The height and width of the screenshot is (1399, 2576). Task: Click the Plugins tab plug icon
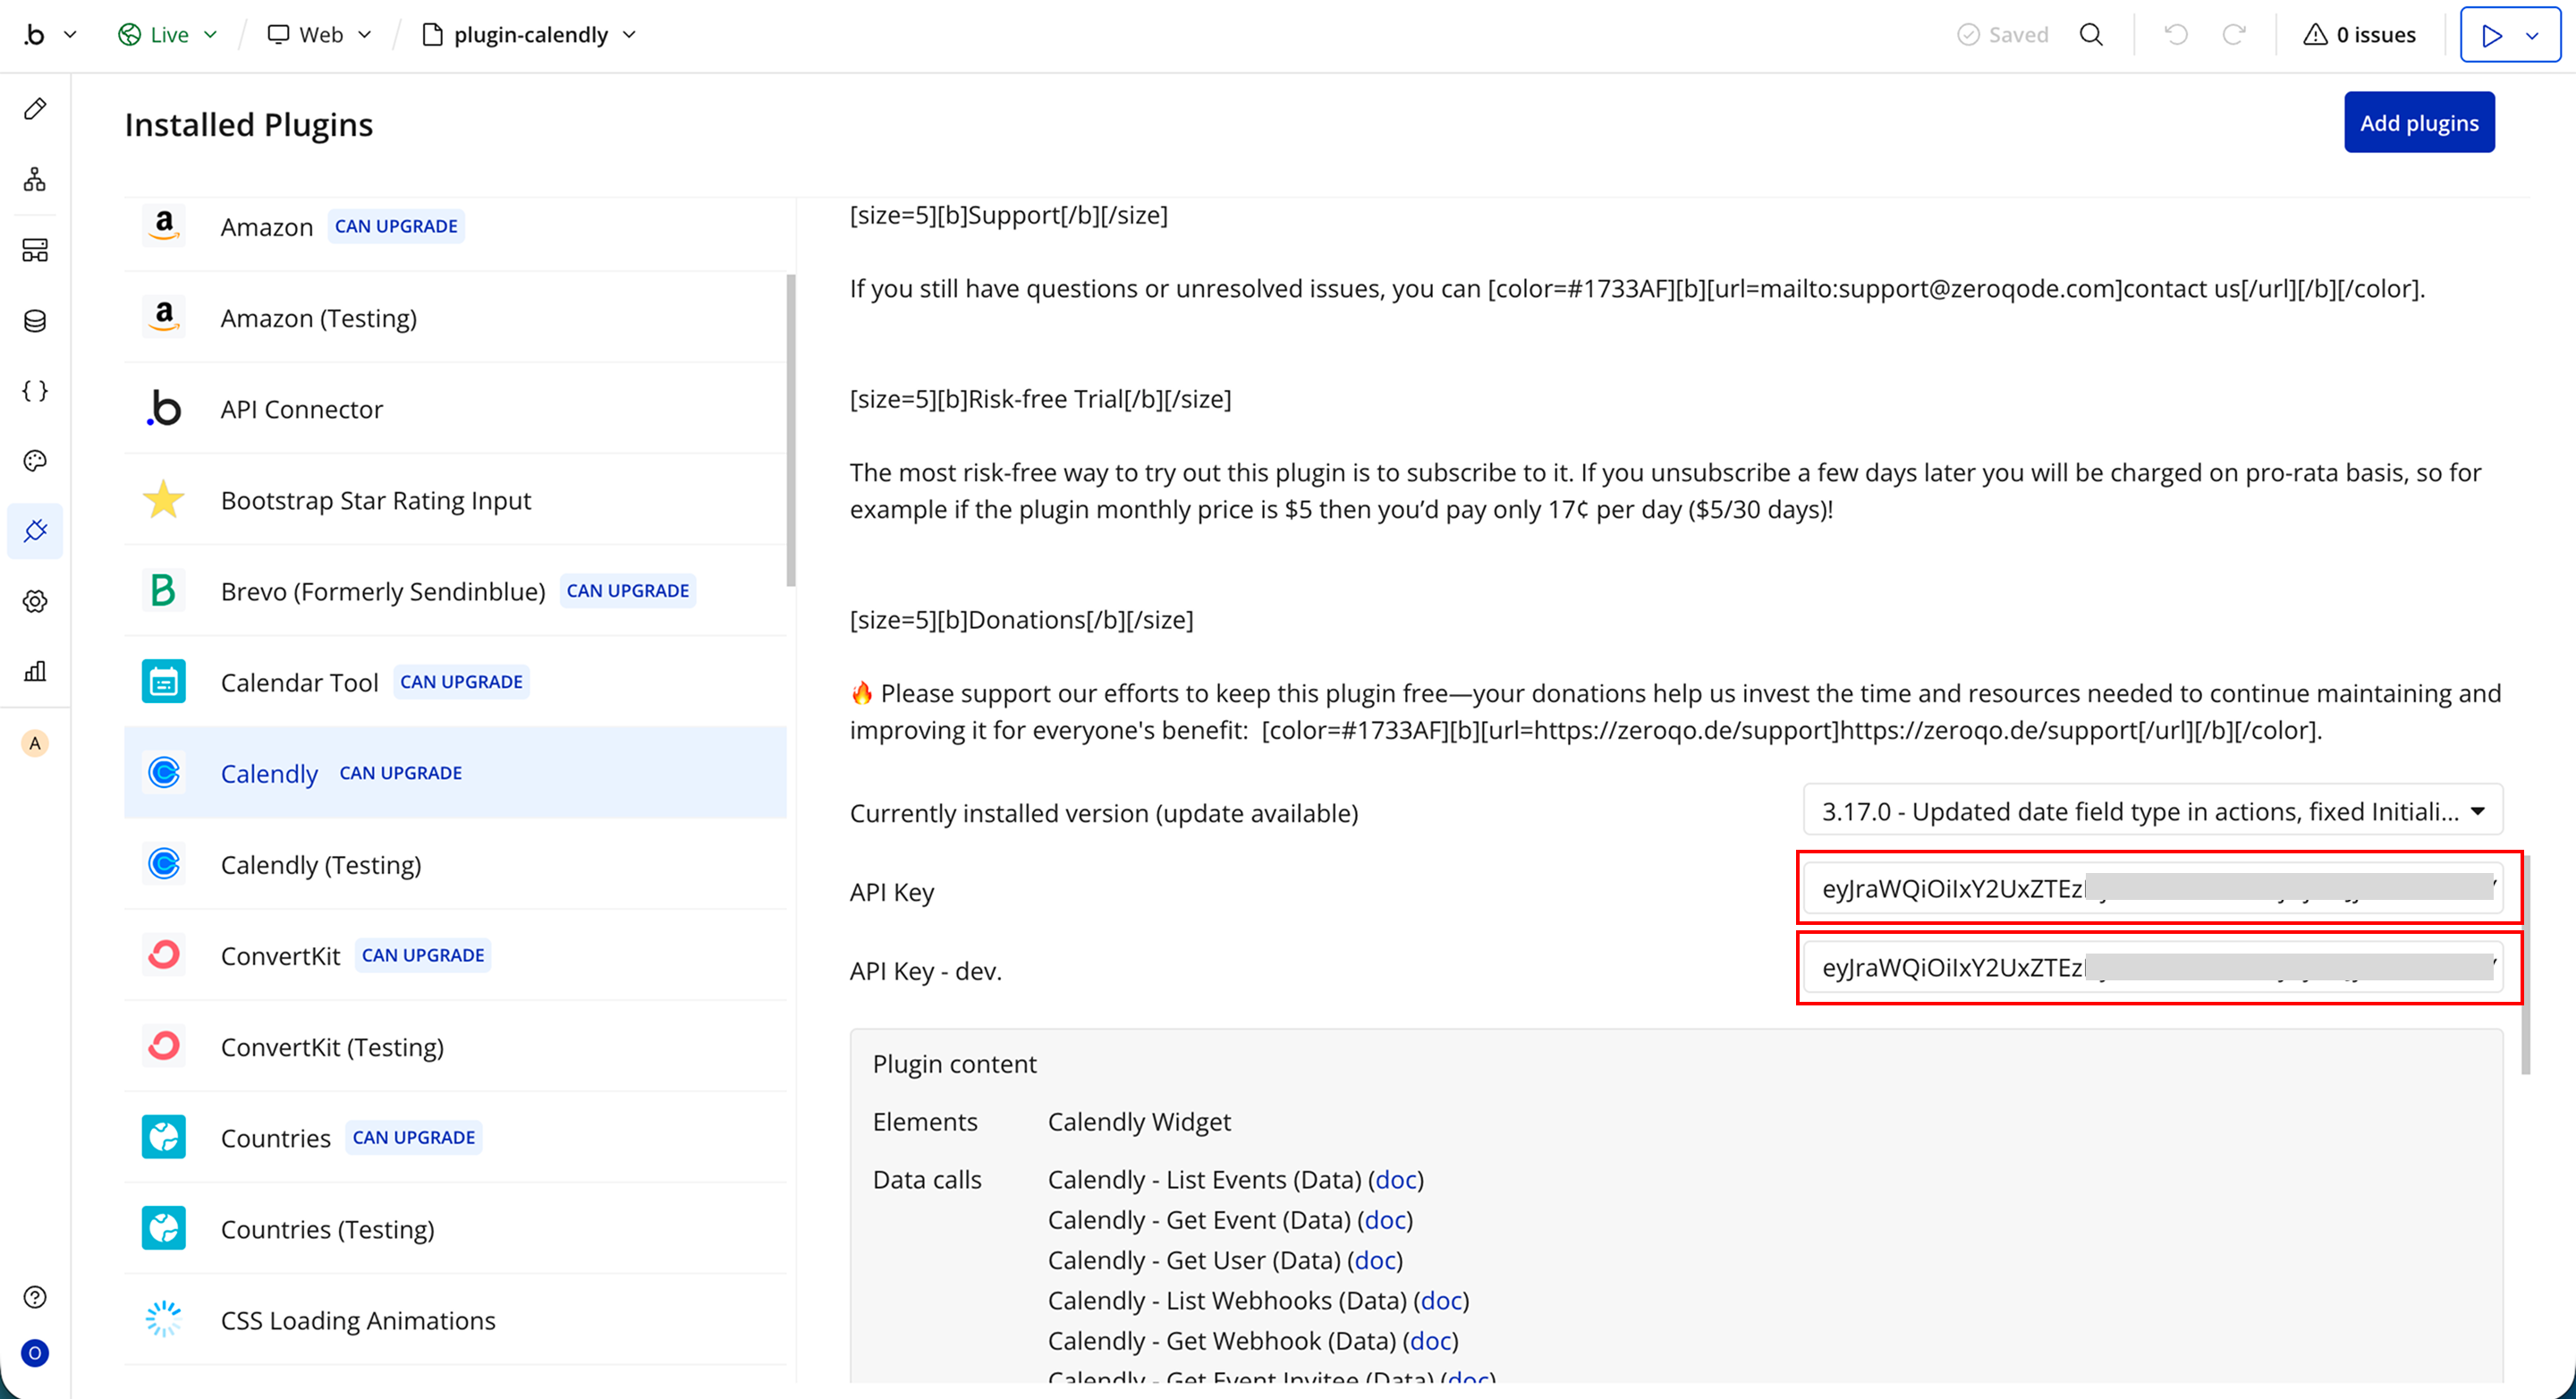click(x=35, y=530)
